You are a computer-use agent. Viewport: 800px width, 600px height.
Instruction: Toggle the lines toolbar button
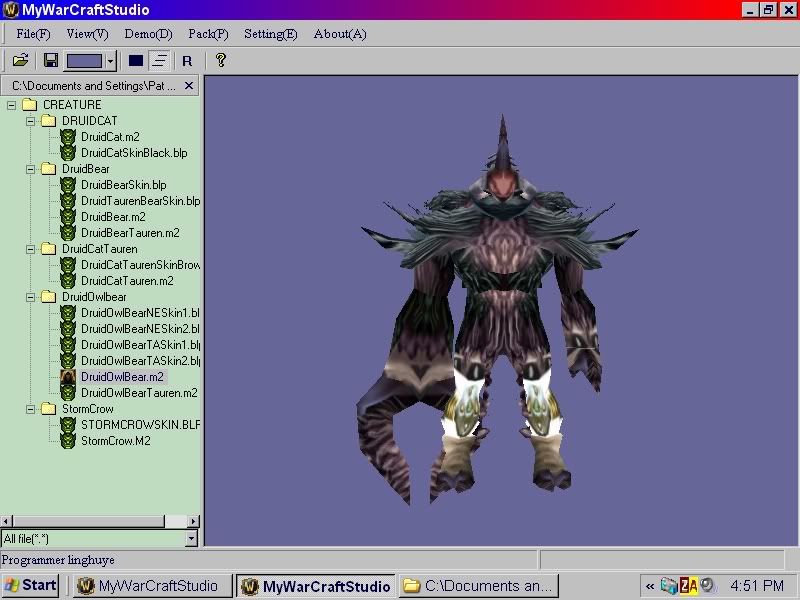click(x=159, y=61)
